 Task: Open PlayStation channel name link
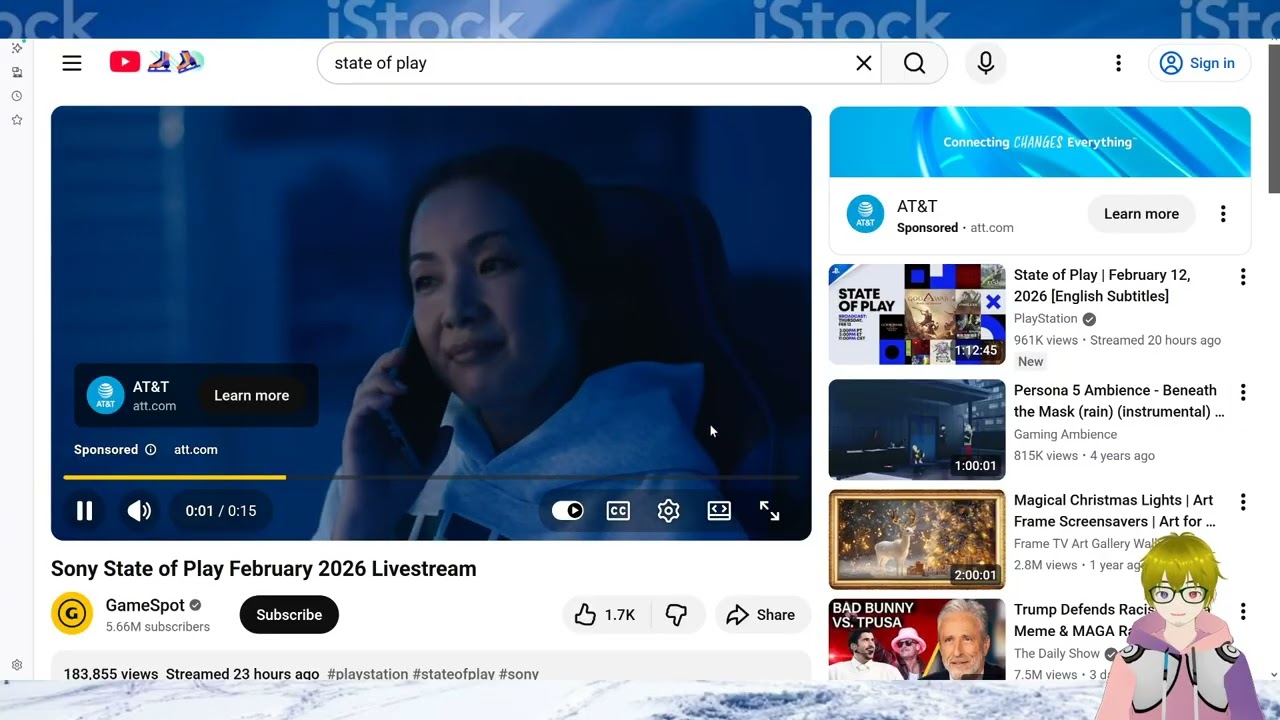(1046, 319)
